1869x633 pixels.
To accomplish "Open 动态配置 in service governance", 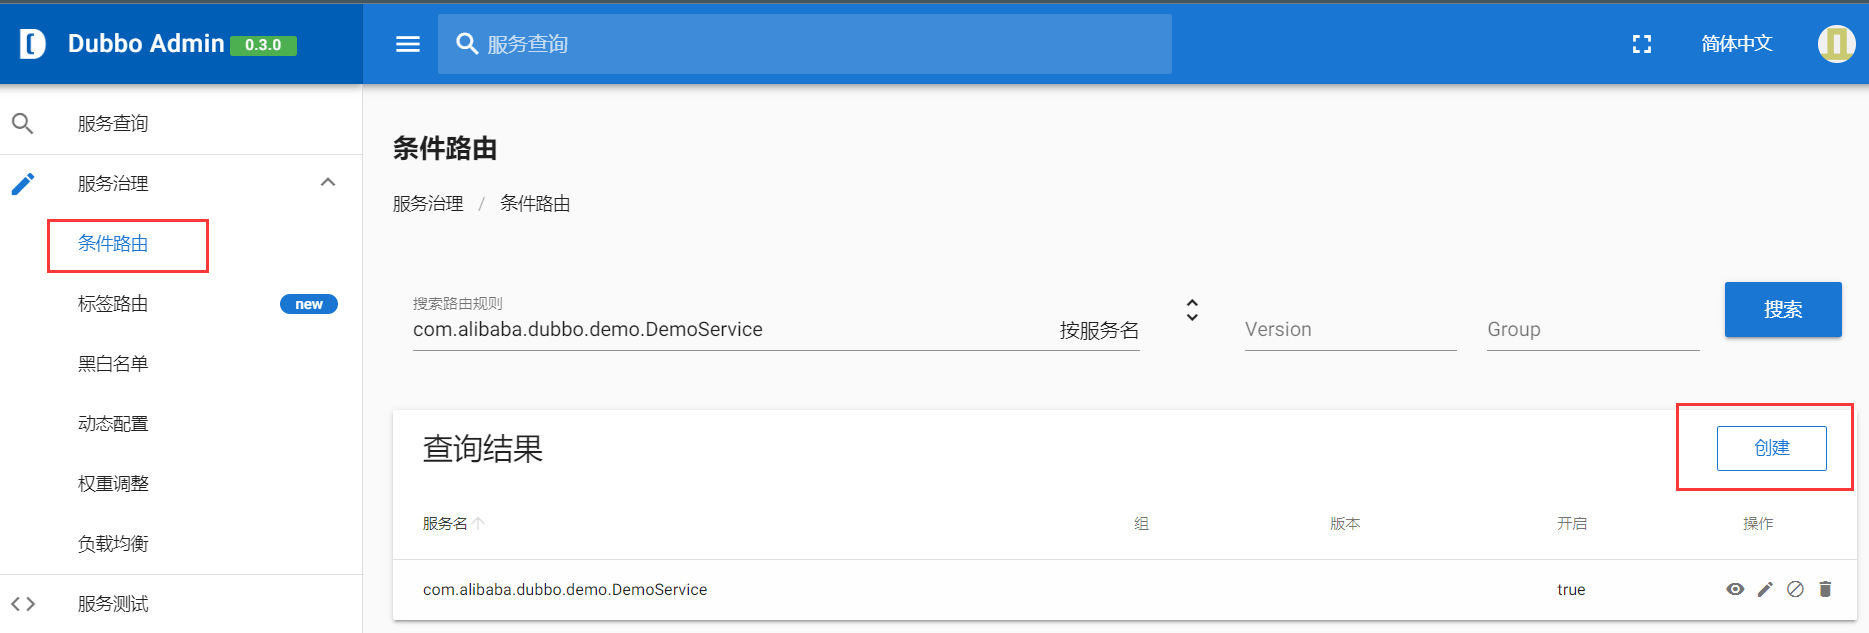I will (112, 423).
